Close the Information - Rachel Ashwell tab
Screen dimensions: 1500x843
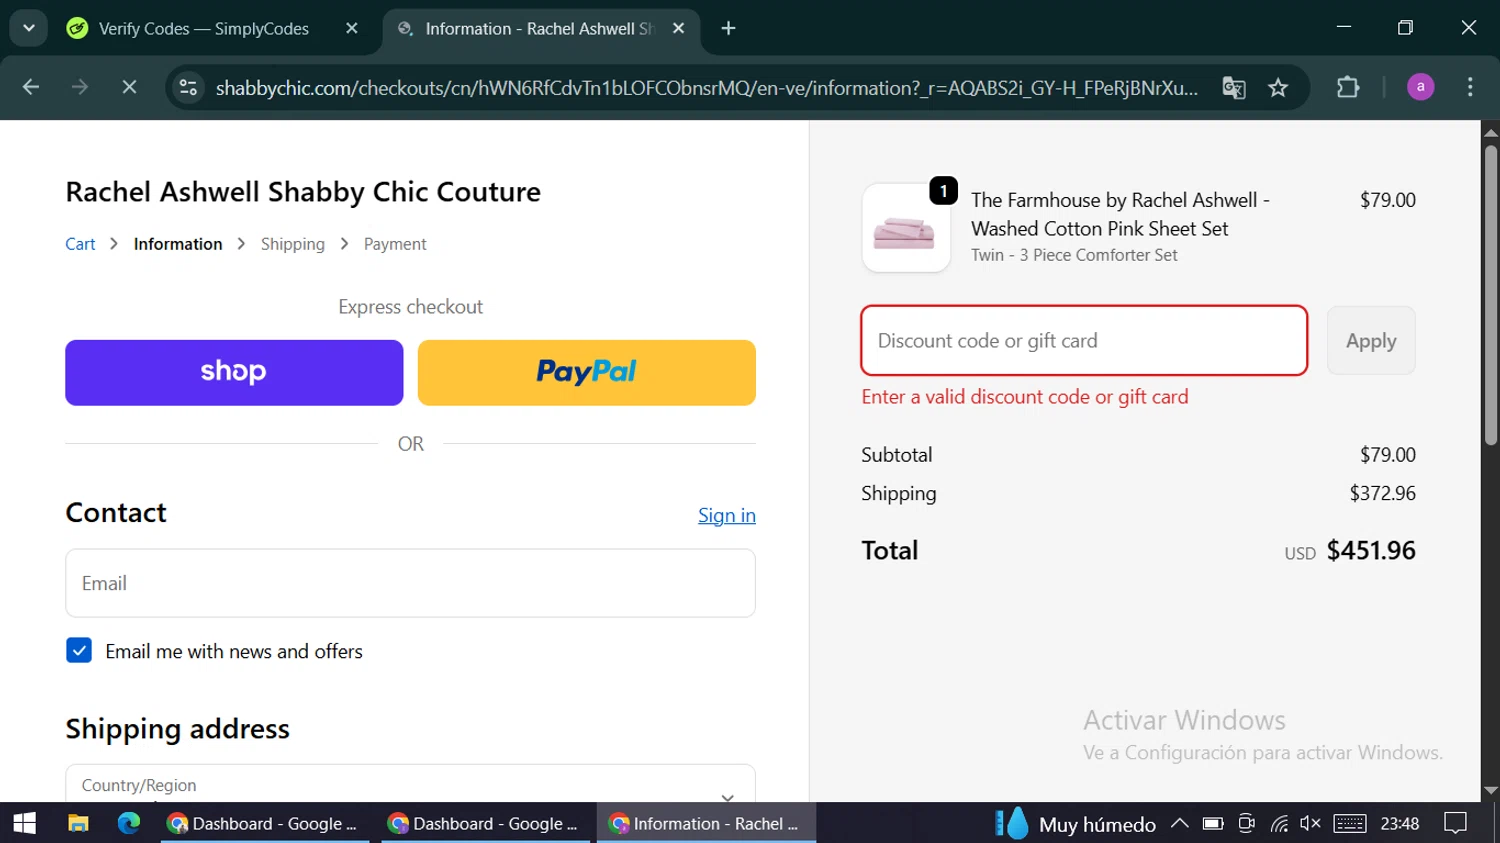(679, 29)
